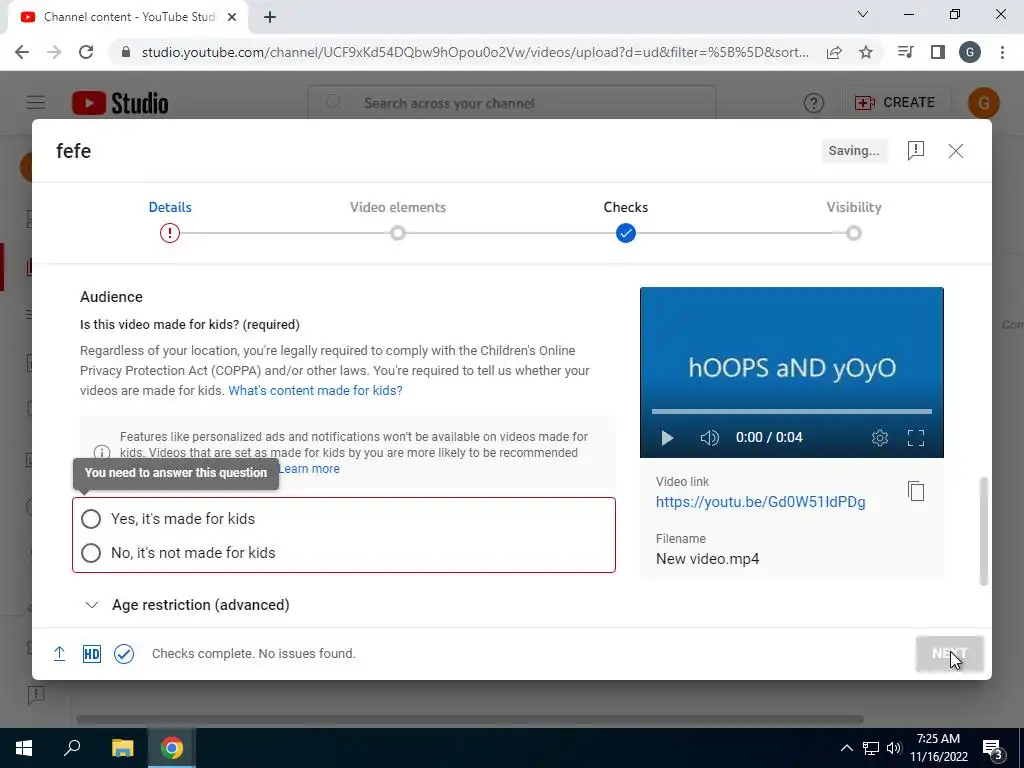
Task: Go to the Visibility step
Action: point(854,207)
